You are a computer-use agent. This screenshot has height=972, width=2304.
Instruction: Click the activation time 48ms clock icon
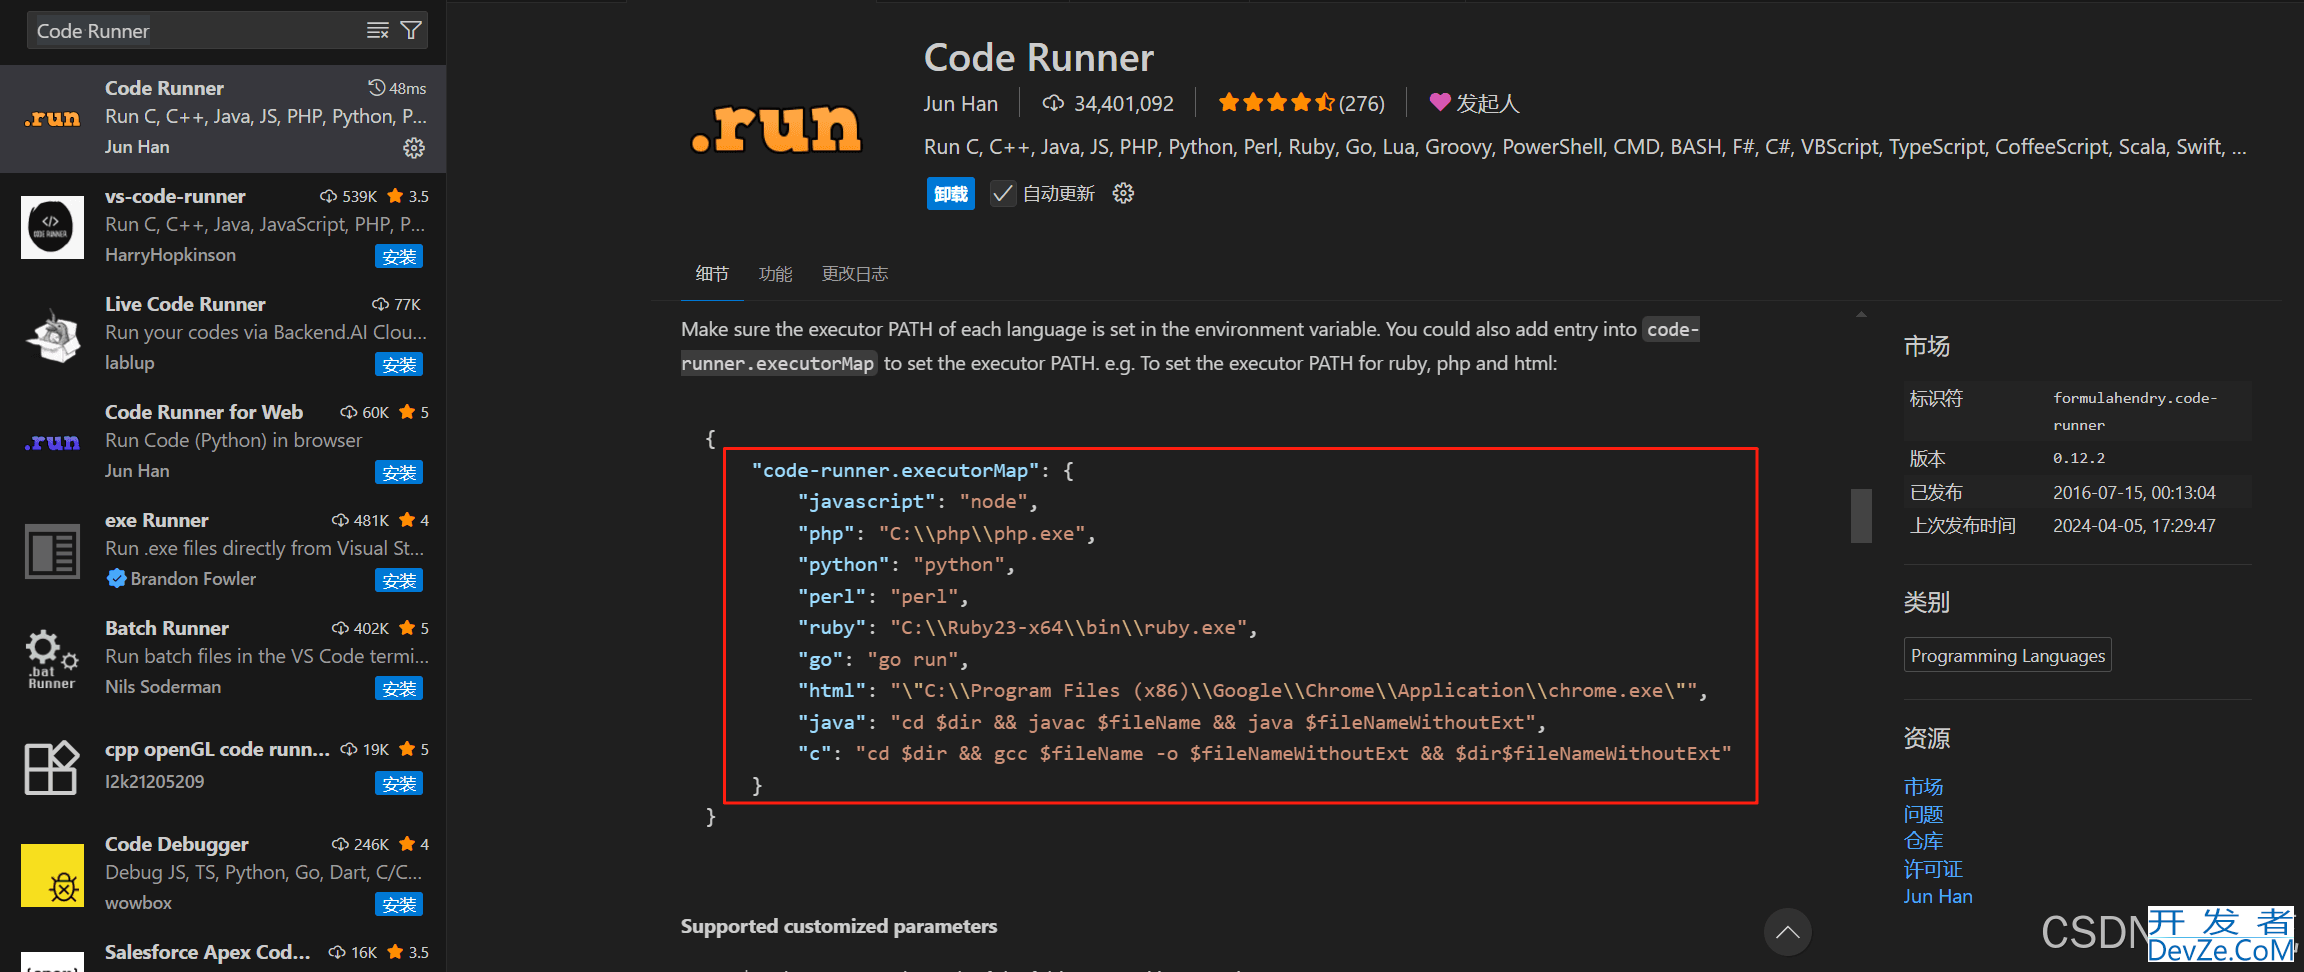(x=377, y=87)
